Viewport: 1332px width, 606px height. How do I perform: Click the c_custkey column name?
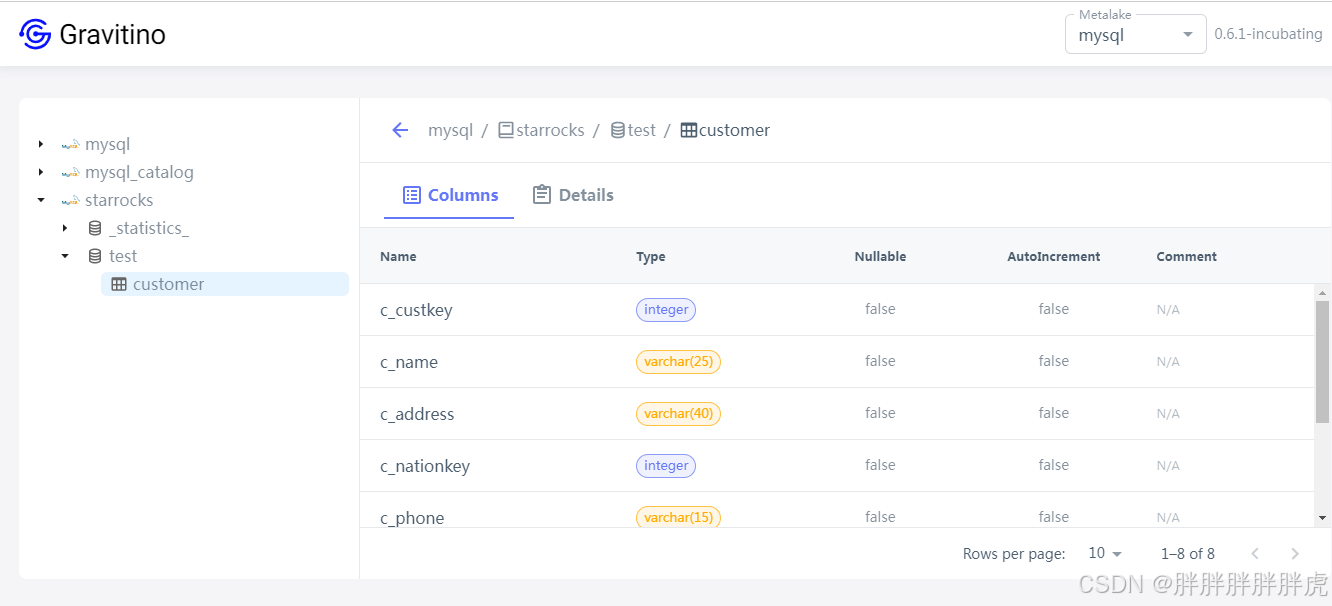416,310
